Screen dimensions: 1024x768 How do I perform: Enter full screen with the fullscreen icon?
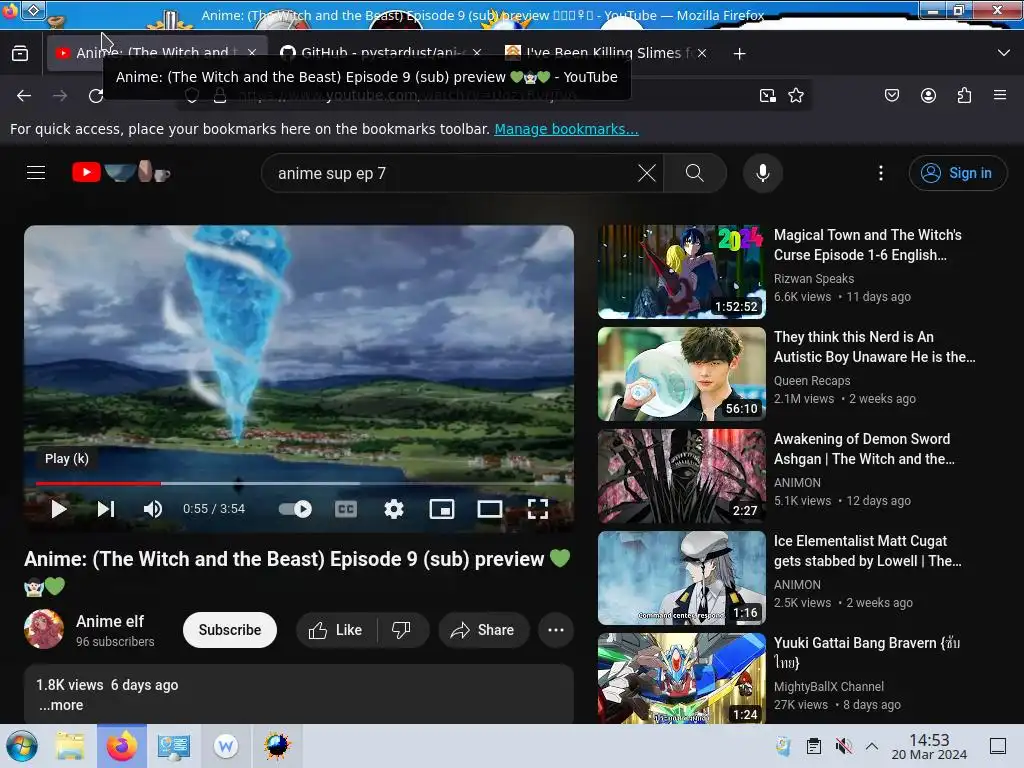click(x=537, y=509)
